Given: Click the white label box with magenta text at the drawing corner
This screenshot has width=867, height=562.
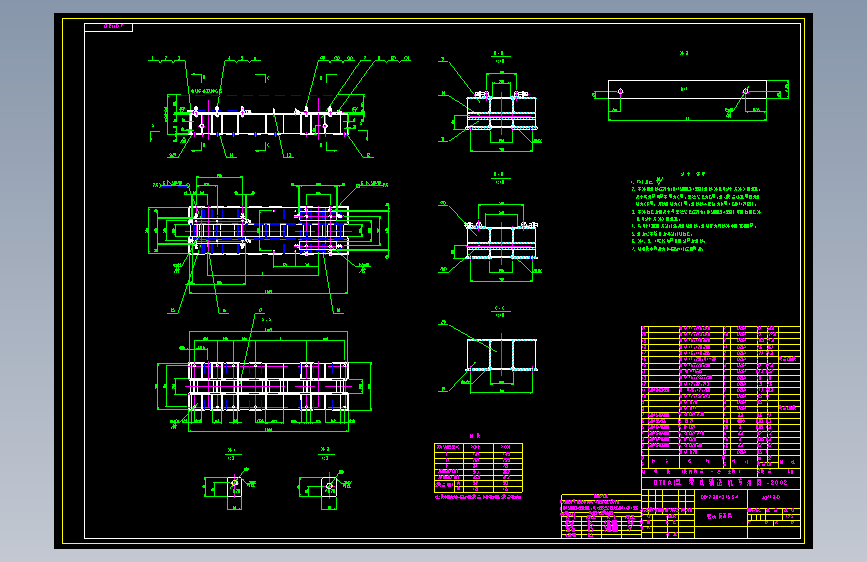Looking at the screenshot, I should (x=108, y=27).
